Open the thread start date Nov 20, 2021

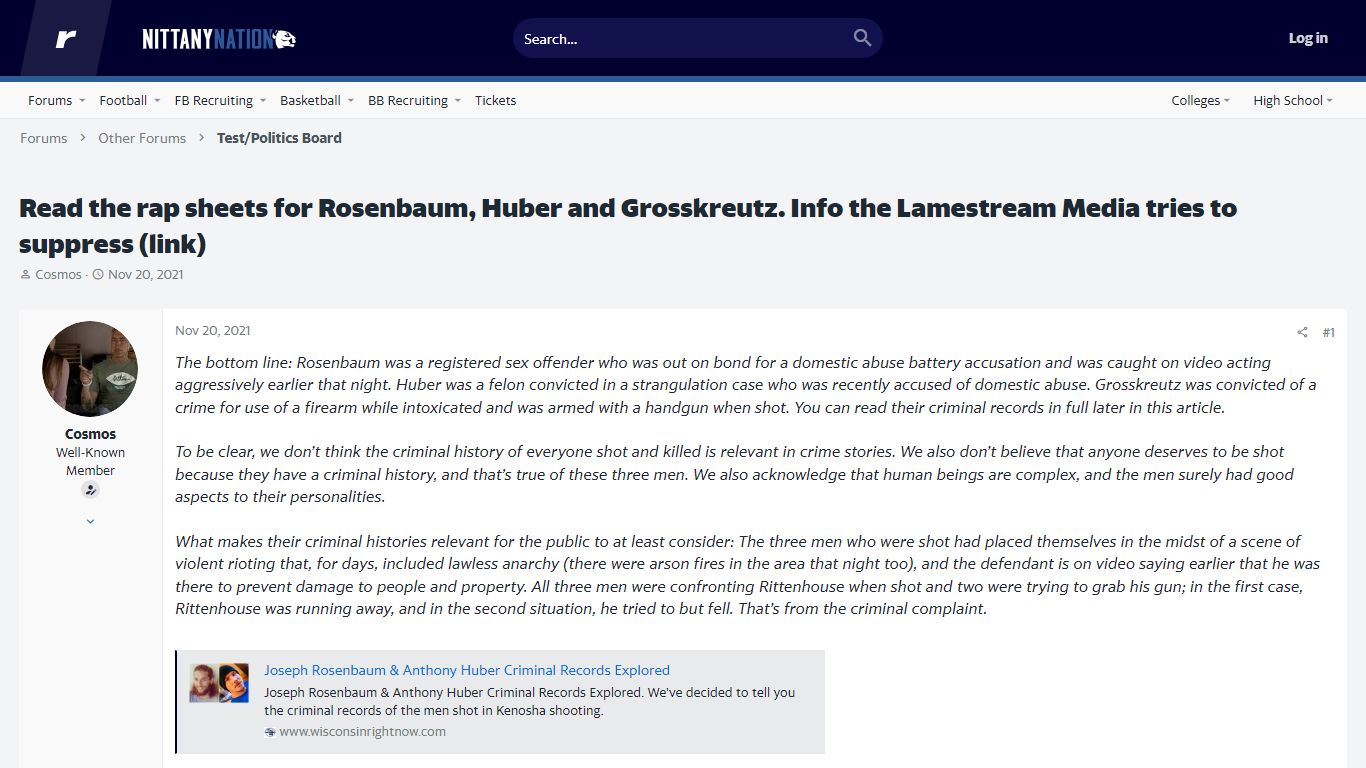pyautogui.click(x=145, y=274)
